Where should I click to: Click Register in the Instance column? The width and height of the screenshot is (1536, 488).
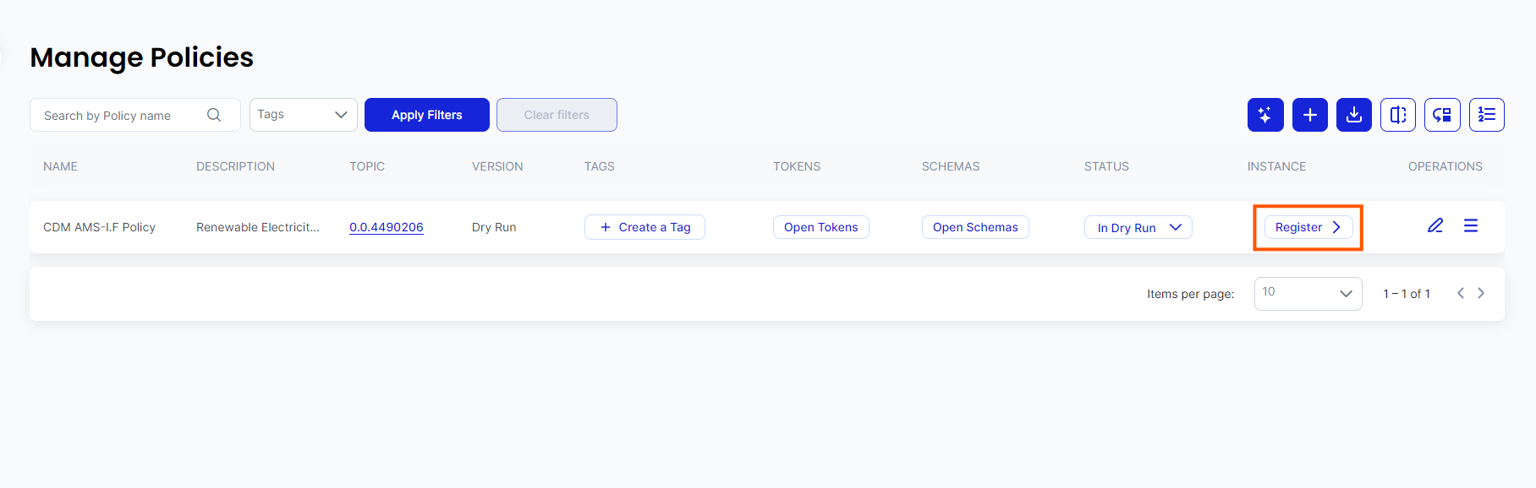pyautogui.click(x=1308, y=227)
